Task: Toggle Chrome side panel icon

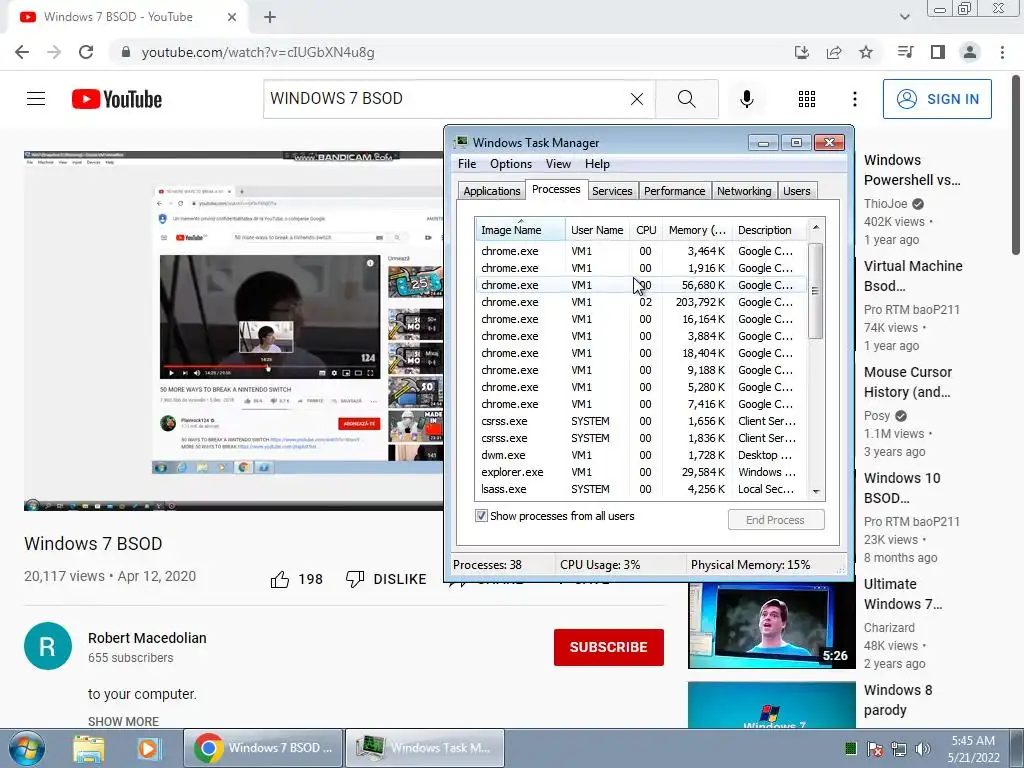Action: tap(938, 52)
